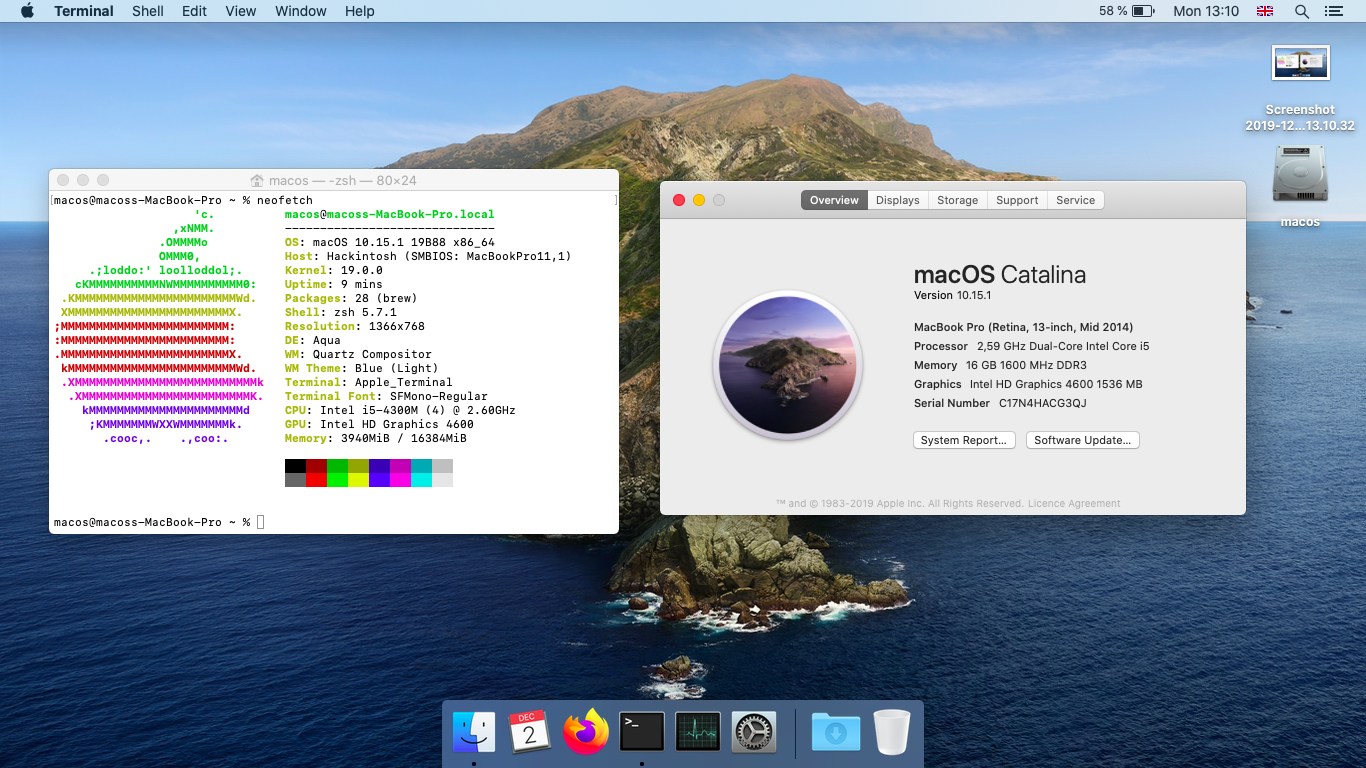
Task: Open System Preferences from the Dock
Action: tap(754, 732)
